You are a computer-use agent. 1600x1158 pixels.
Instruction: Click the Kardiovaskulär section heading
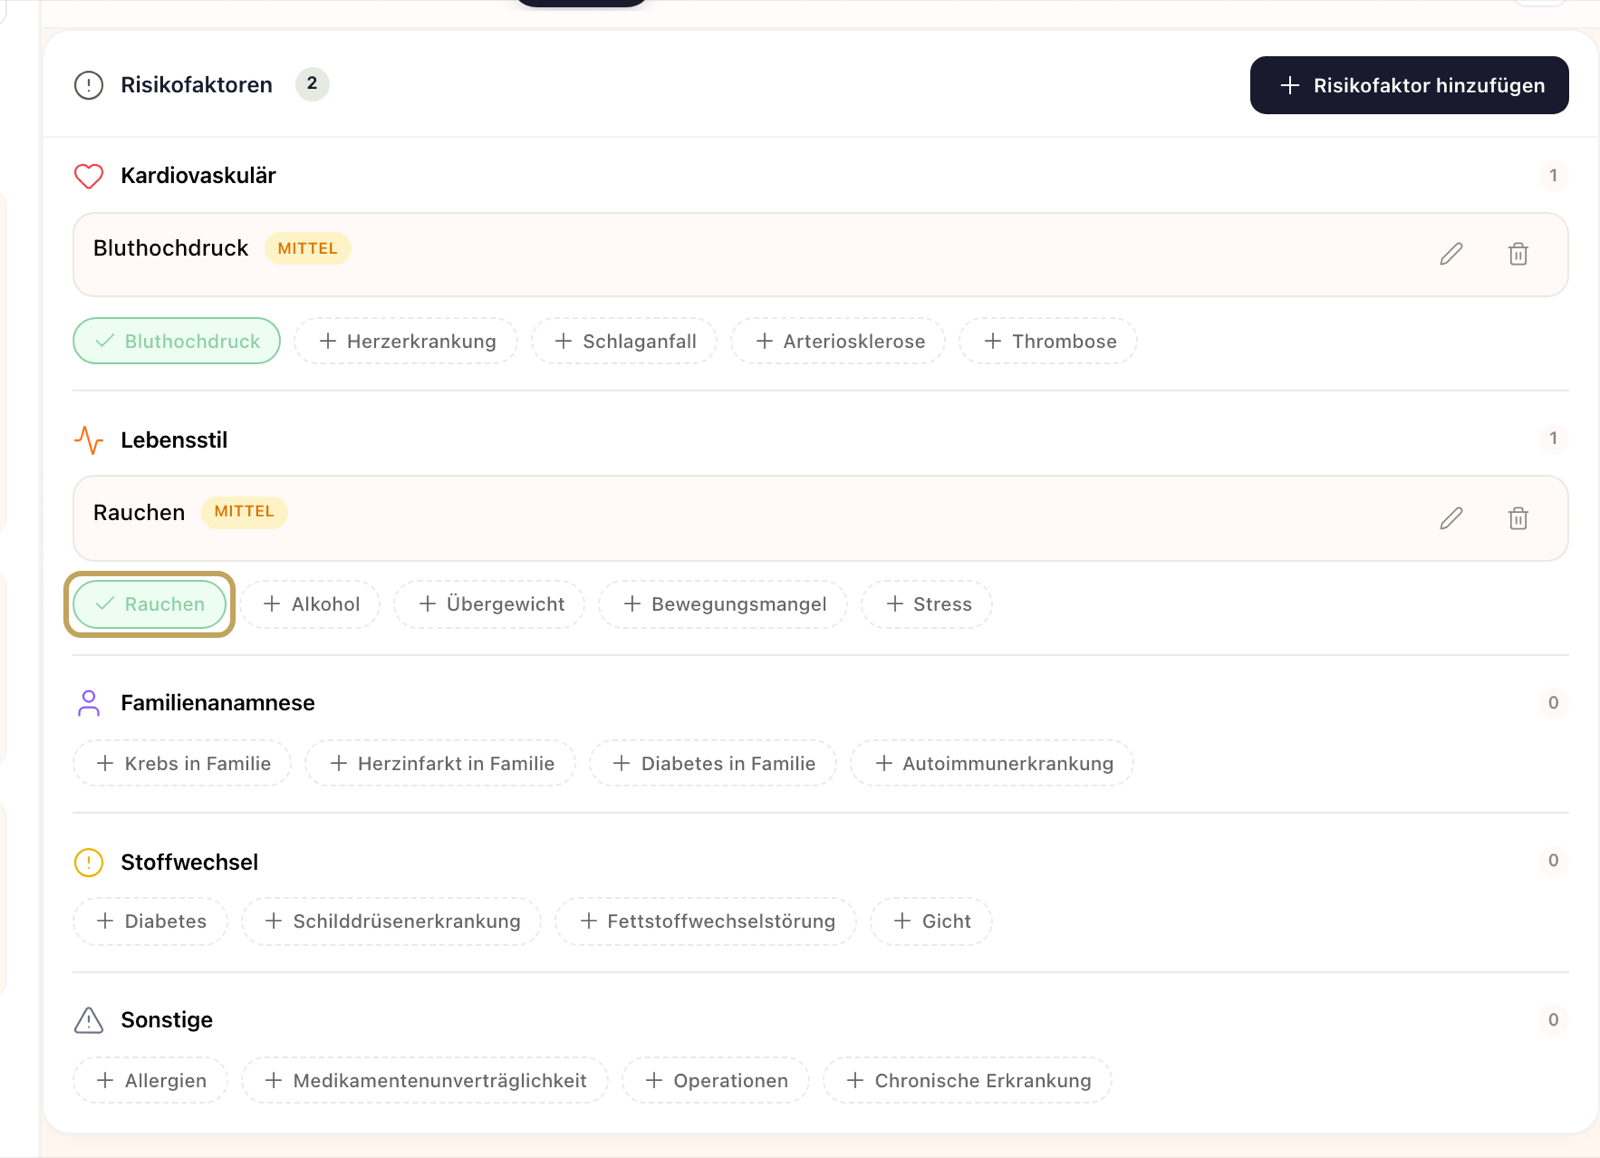pos(198,176)
